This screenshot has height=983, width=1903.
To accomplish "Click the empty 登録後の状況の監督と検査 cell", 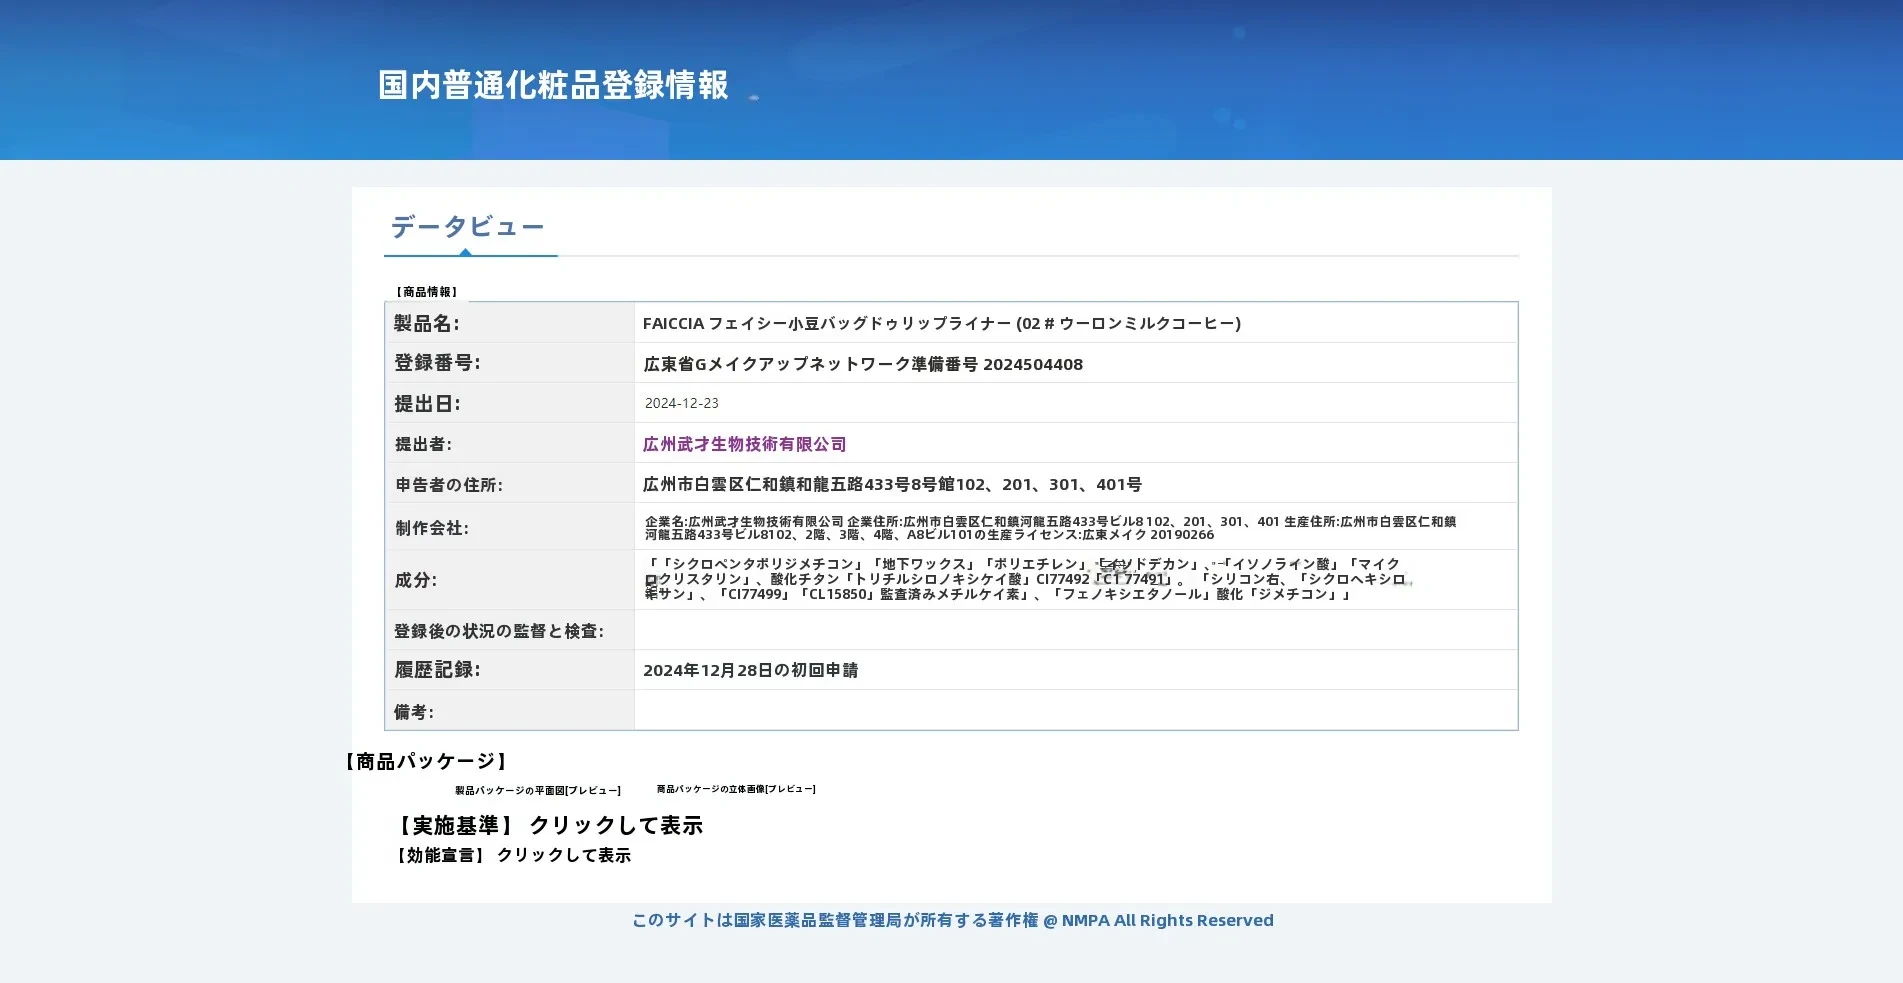I will (1076, 630).
